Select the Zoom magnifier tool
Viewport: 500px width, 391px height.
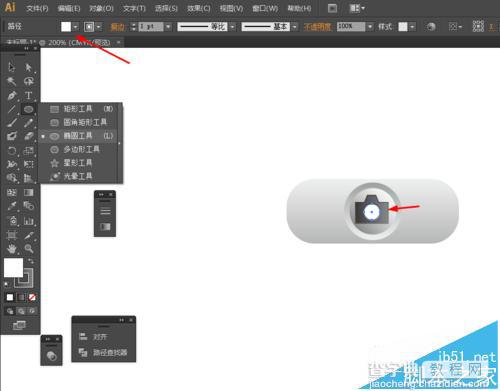click(28, 249)
